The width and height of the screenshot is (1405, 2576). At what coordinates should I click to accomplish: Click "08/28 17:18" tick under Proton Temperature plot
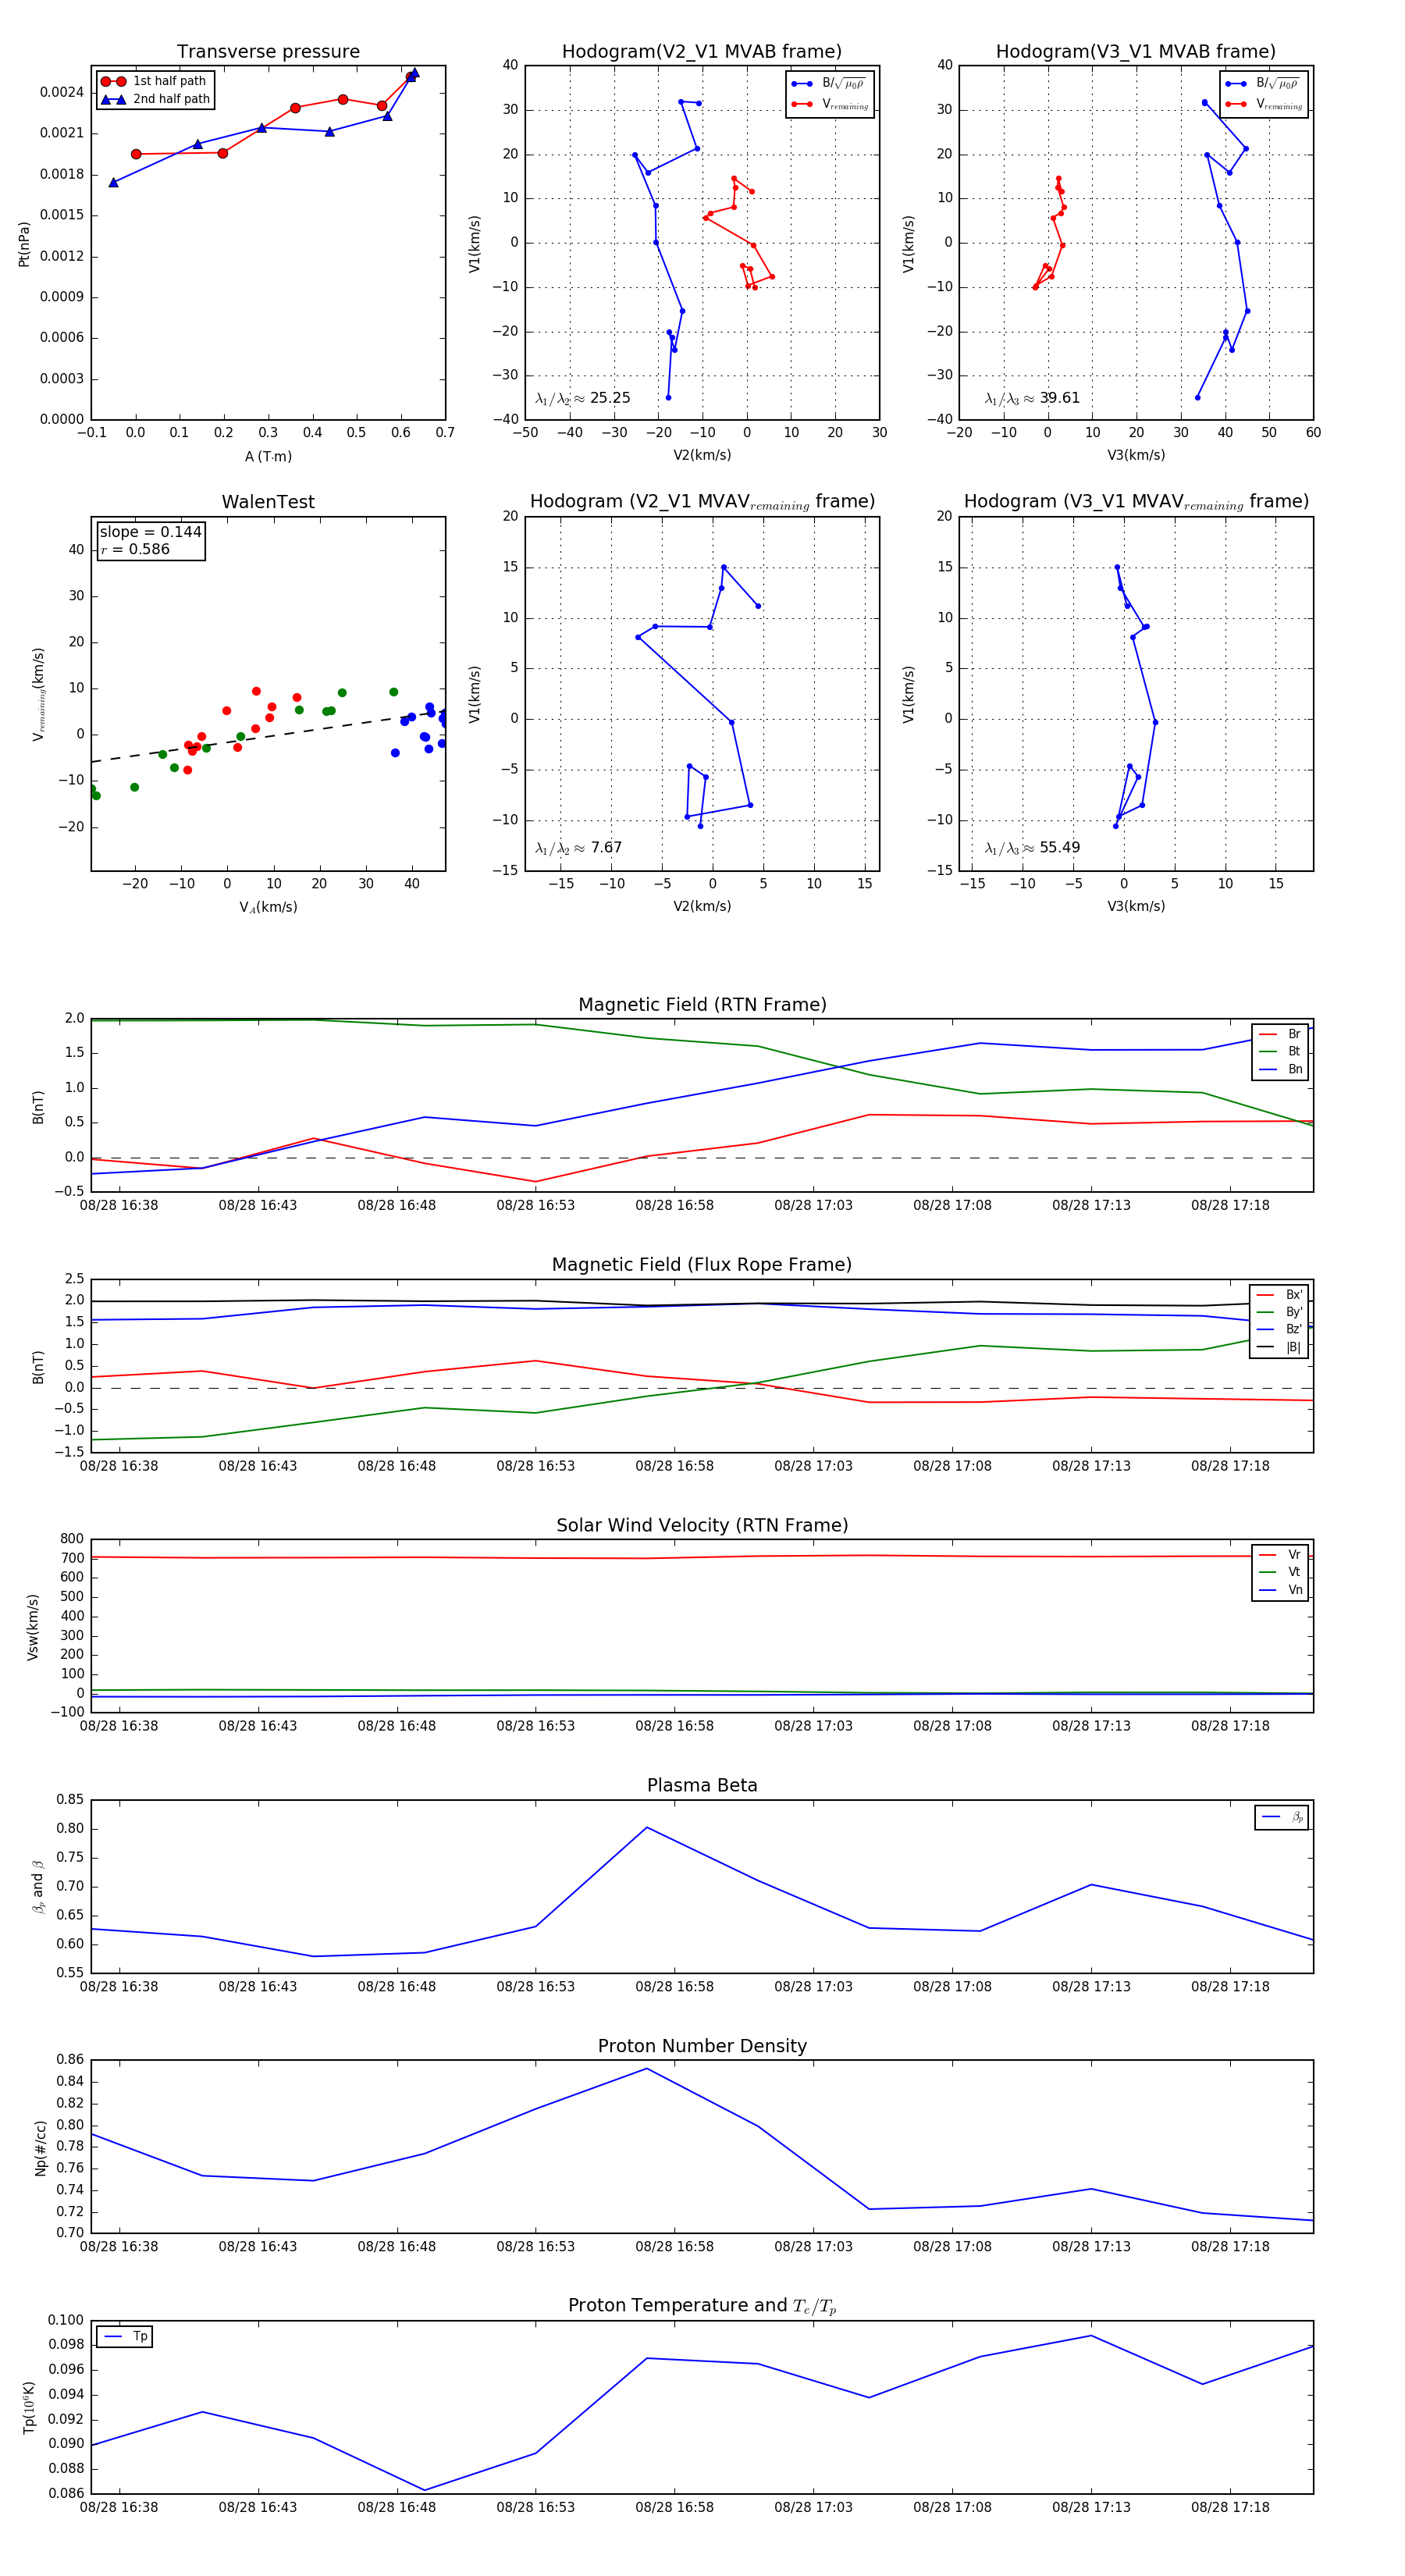tap(1230, 2507)
